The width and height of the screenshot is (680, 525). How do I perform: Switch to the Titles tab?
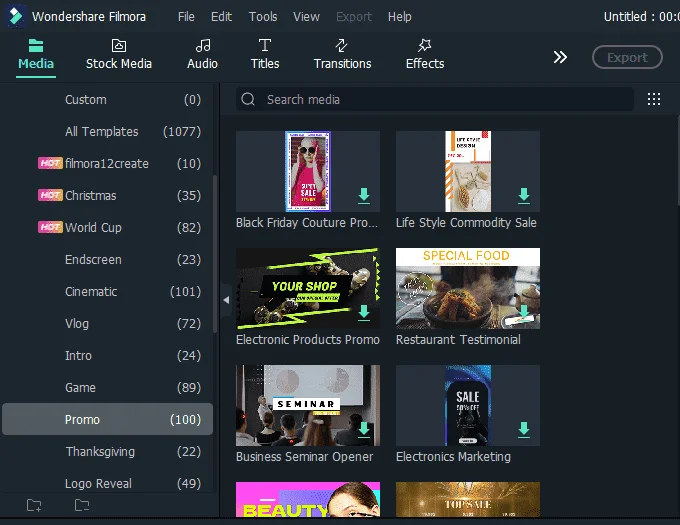pos(265,55)
